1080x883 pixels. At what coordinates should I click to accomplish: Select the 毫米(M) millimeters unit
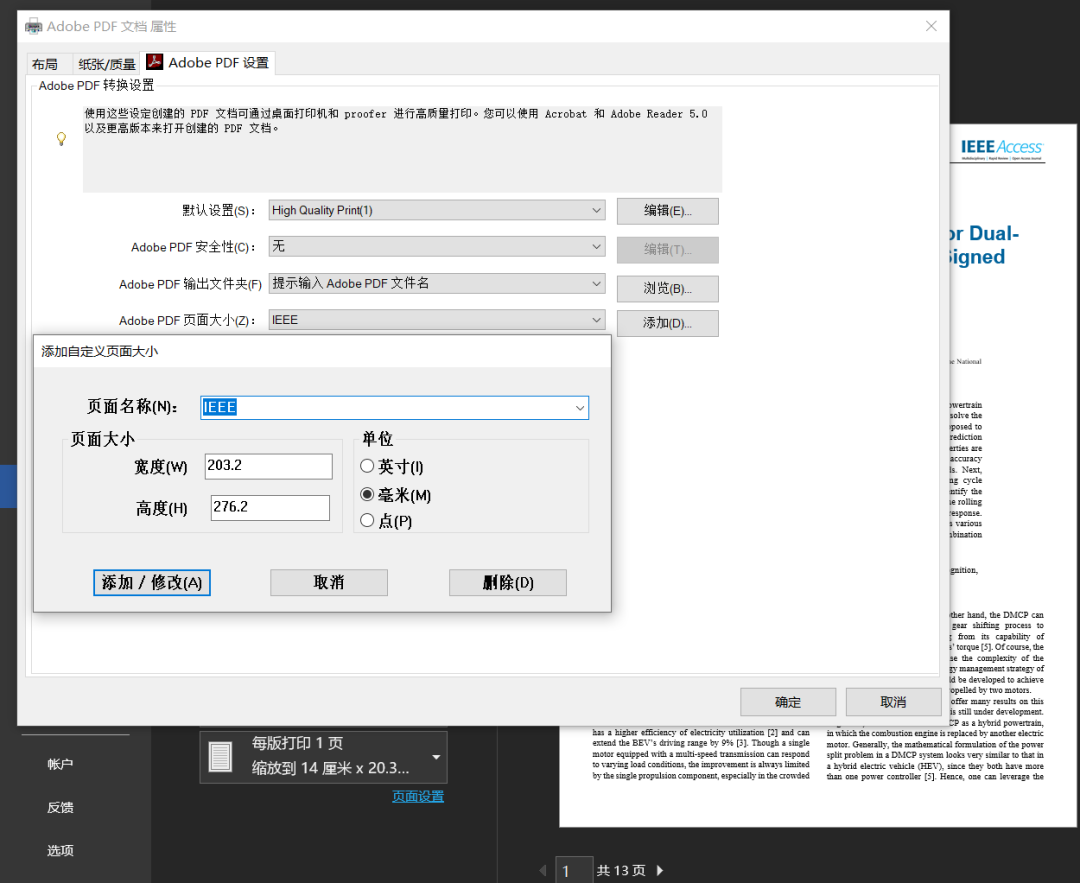(x=367, y=495)
